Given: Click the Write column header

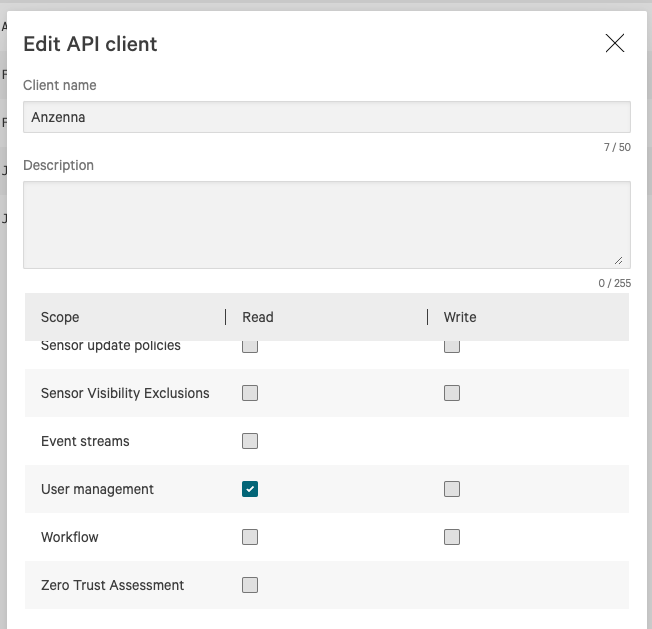Looking at the screenshot, I should click(x=460, y=317).
